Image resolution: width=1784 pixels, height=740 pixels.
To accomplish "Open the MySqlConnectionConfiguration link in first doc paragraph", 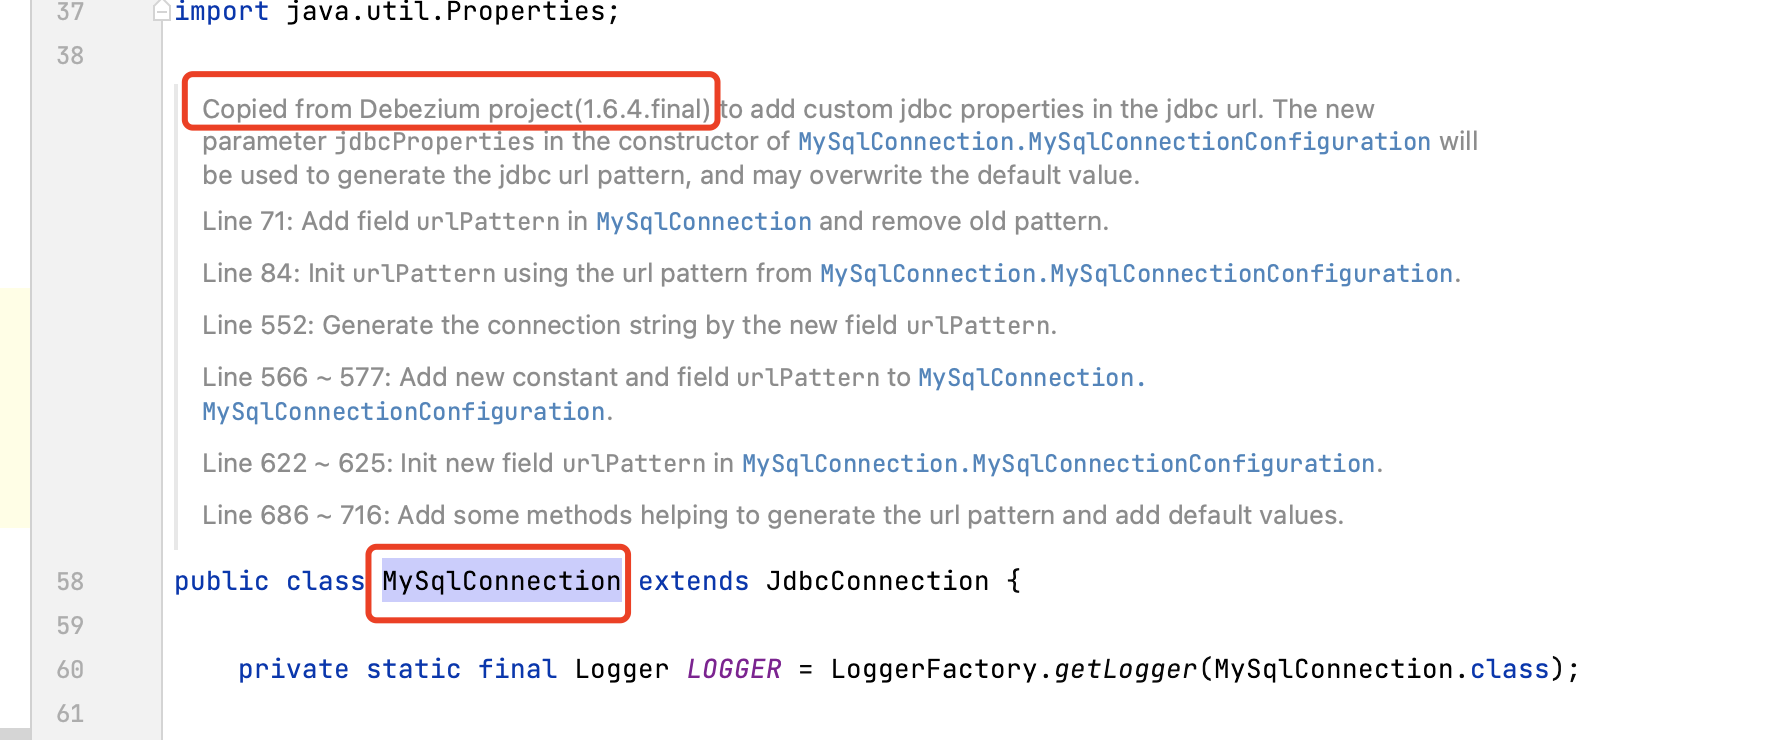I will tap(1114, 142).
